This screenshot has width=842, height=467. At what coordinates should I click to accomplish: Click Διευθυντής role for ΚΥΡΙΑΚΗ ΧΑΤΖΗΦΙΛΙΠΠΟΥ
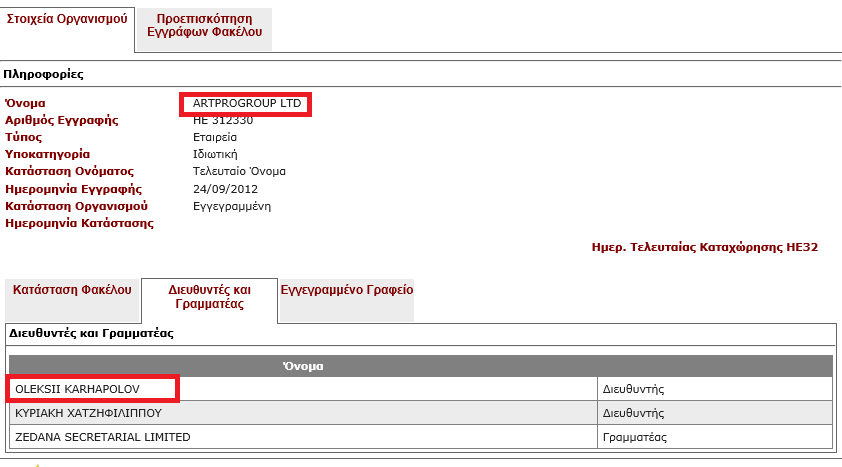coord(633,412)
